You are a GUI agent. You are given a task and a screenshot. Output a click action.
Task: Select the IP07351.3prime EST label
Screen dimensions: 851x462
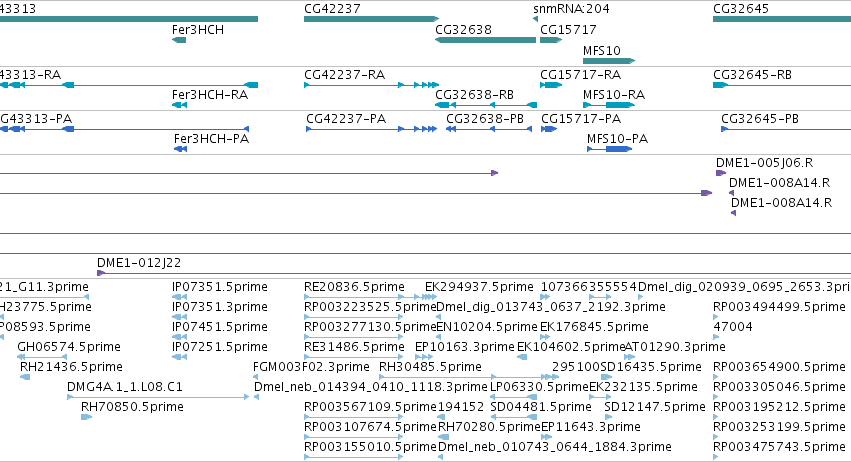pyautogui.click(x=220, y=307)
